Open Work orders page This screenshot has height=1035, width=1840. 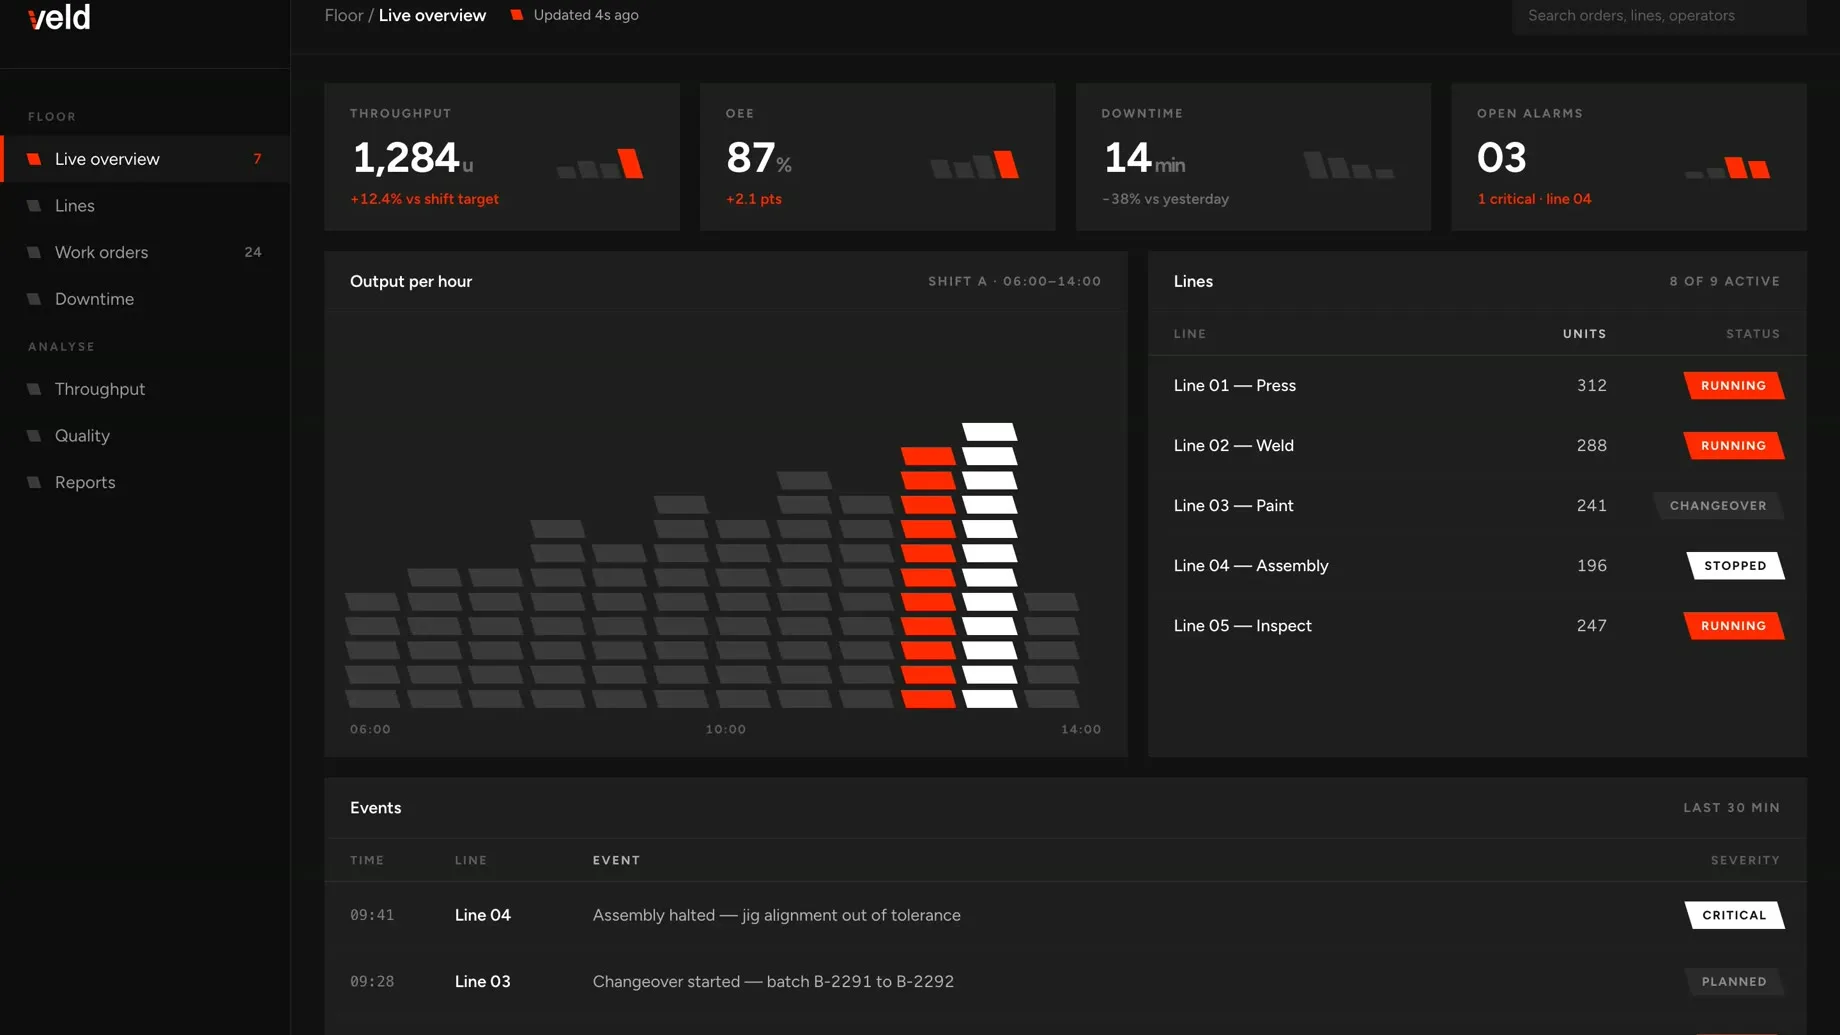coord(145,252)
